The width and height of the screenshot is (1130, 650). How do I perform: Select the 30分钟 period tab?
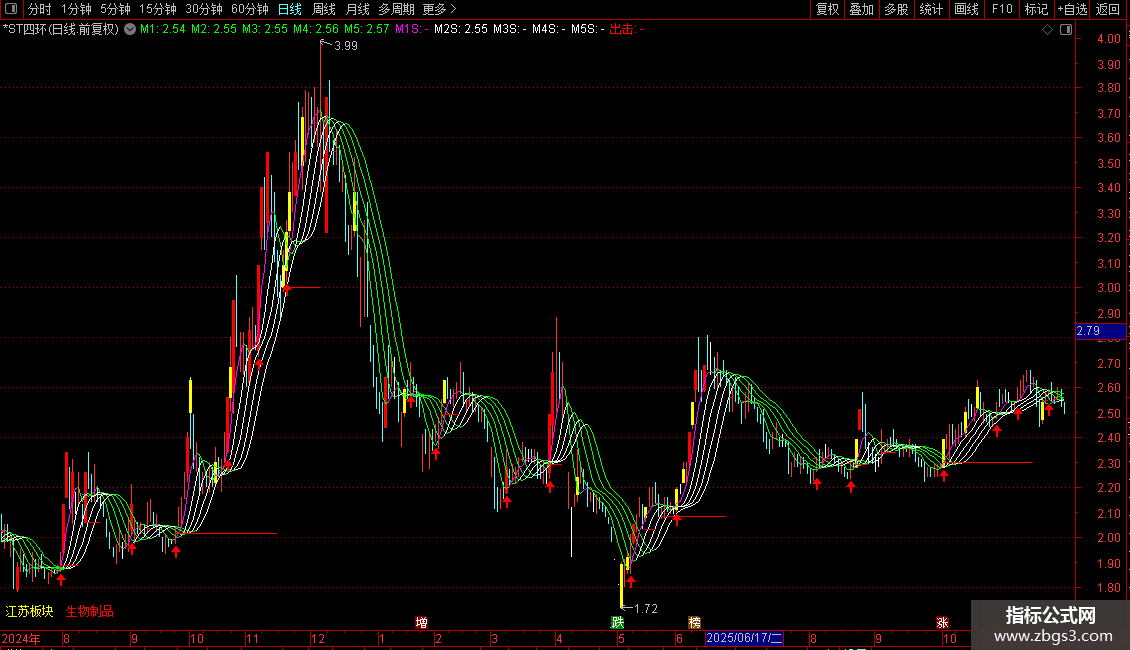[x=204, y=9]
